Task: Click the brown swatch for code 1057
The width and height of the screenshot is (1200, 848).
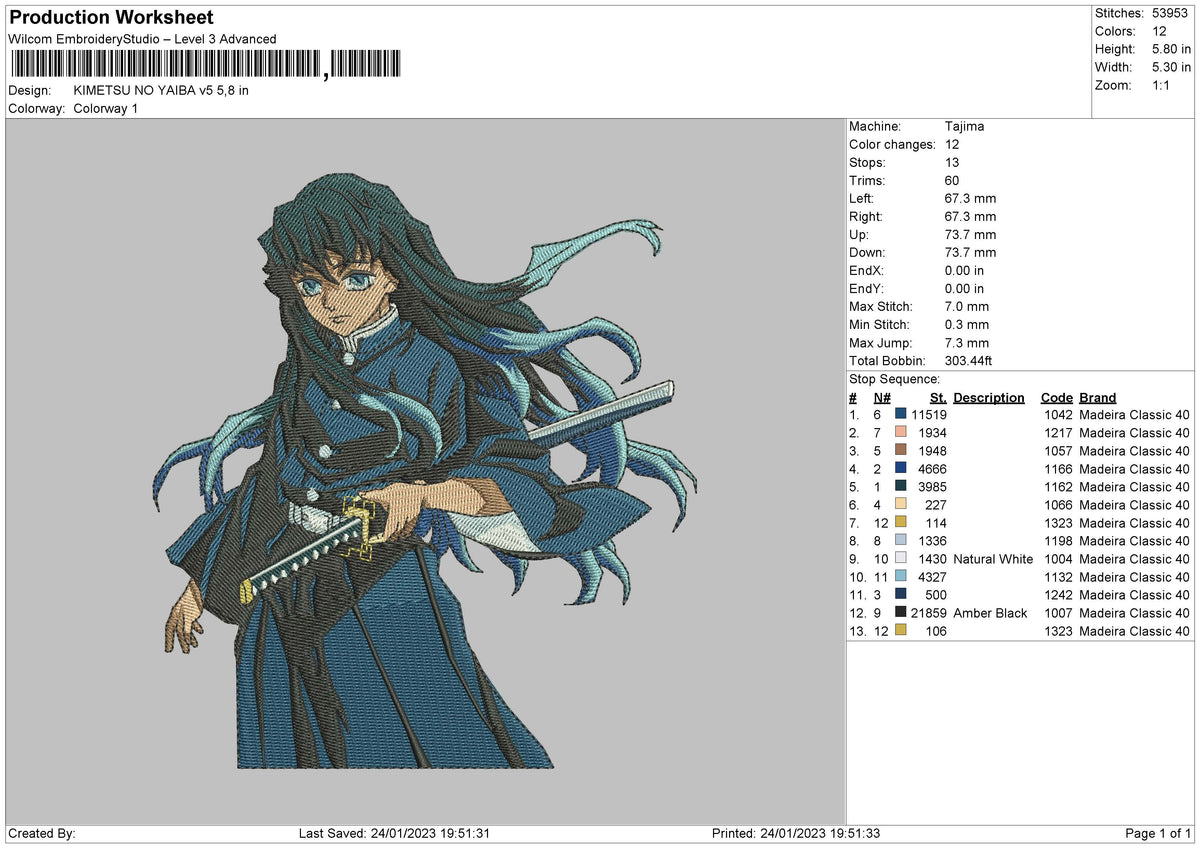Action: (x=901, y=450)
